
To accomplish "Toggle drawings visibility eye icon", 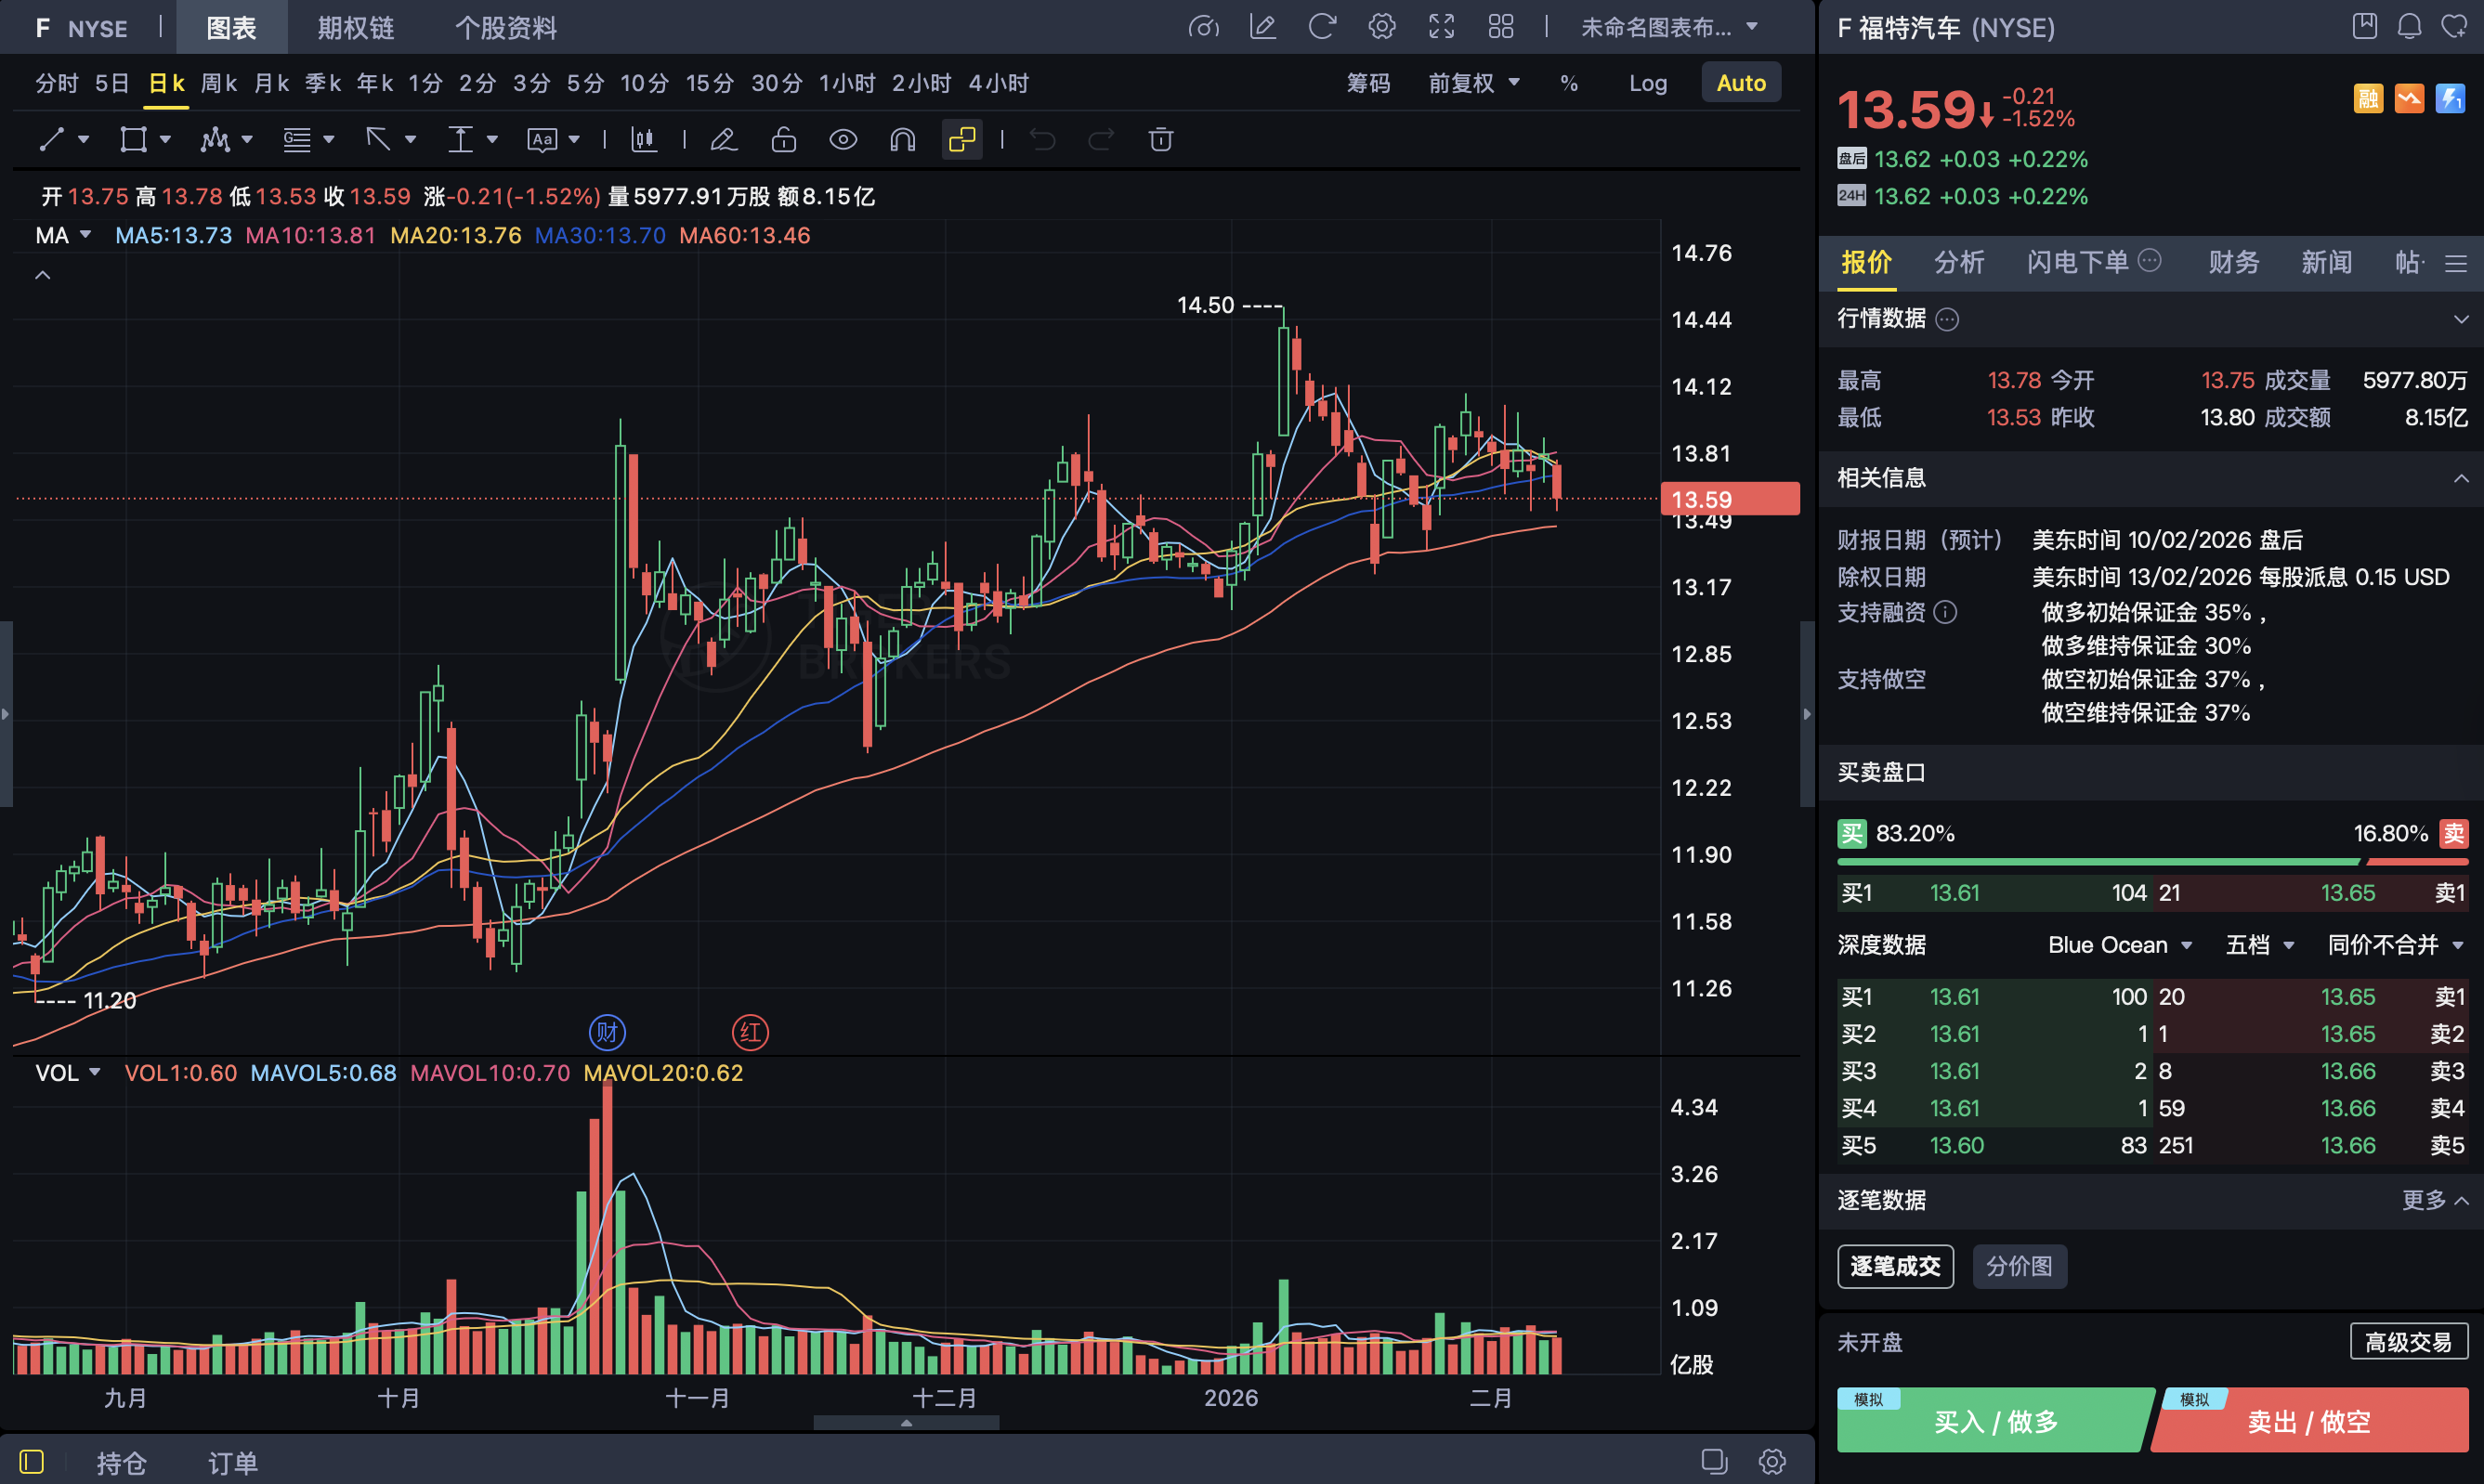I will pyautogui.click(x=843, y=140).
